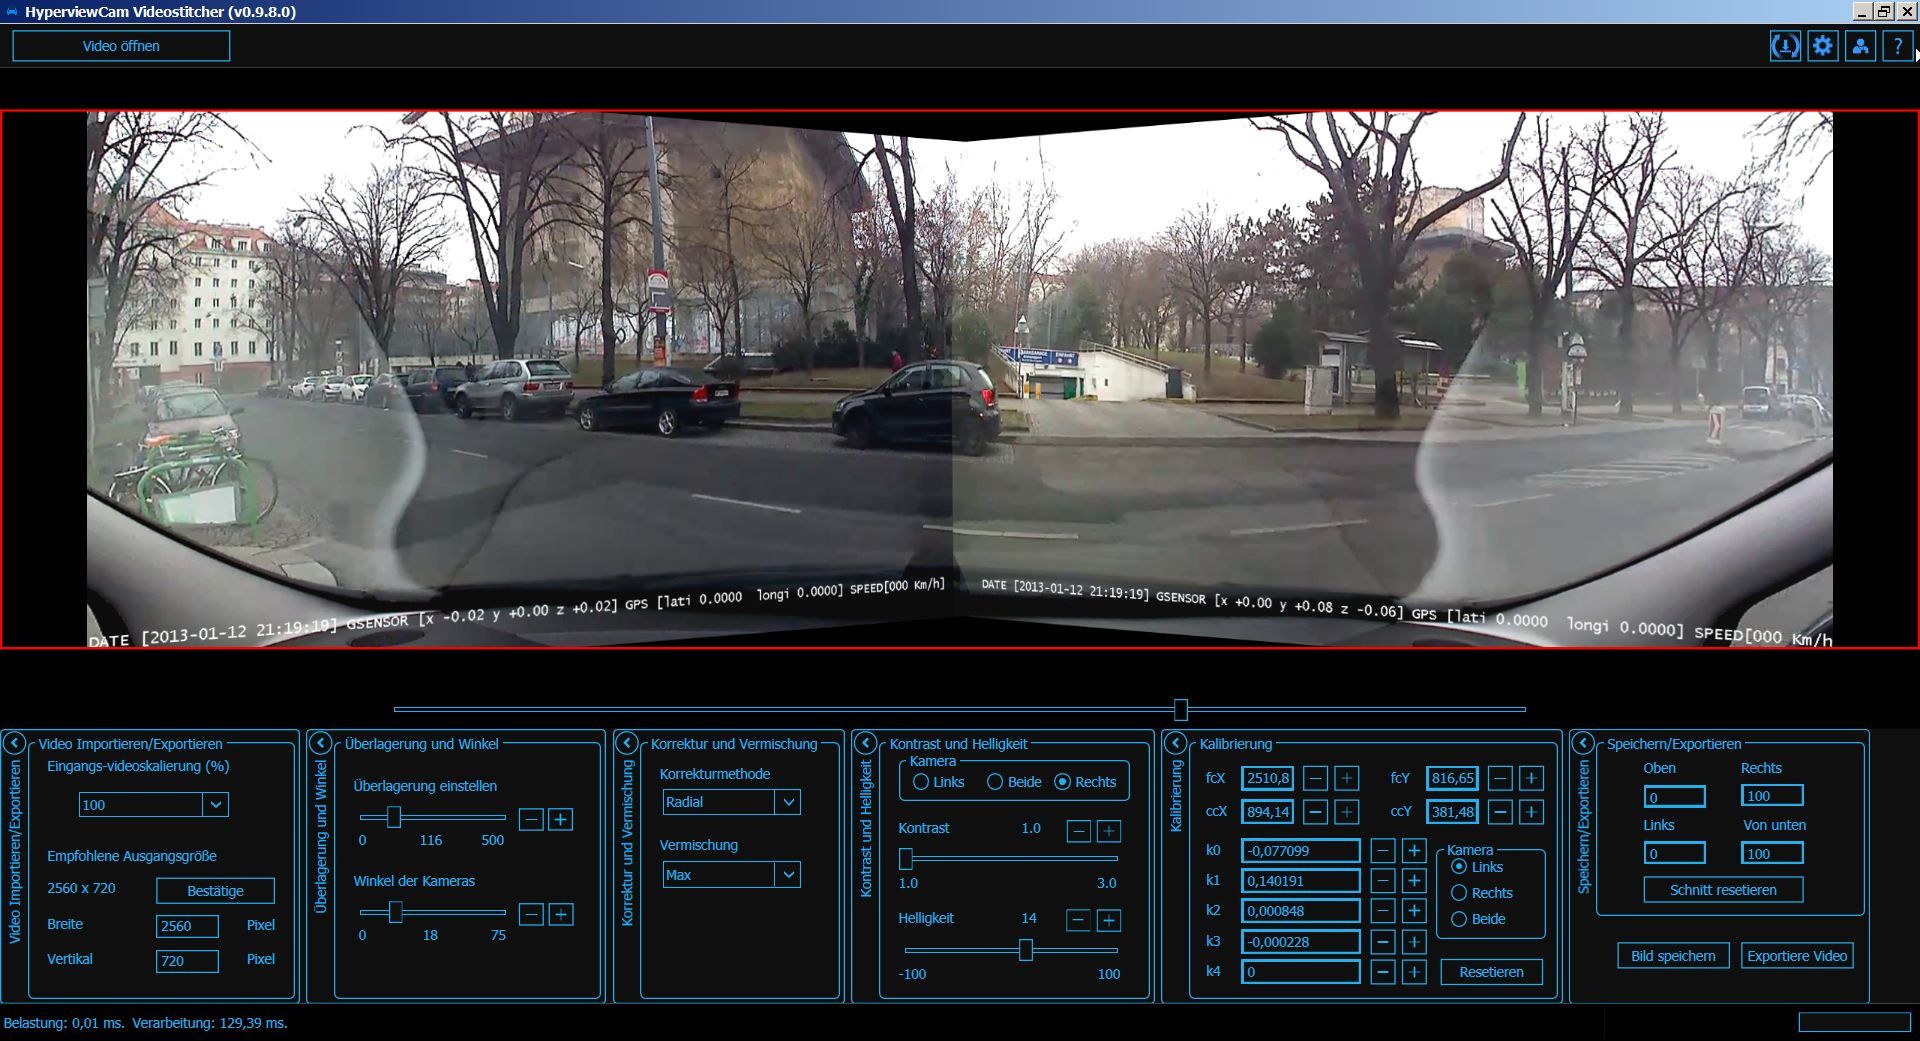The image size is (1920, 1041).
Task: Select Beide camera in Kalibrierung panel
Action: tap(1478, 919)
